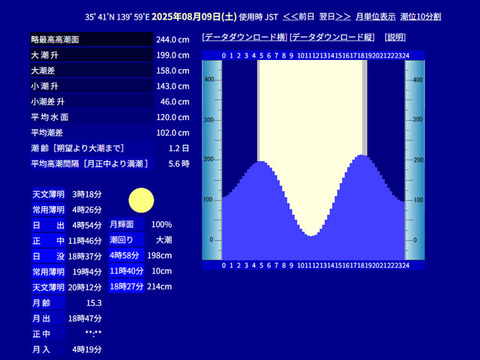
Task: Open the 潮位10分割 link
Action: click(x=421, y=17)
